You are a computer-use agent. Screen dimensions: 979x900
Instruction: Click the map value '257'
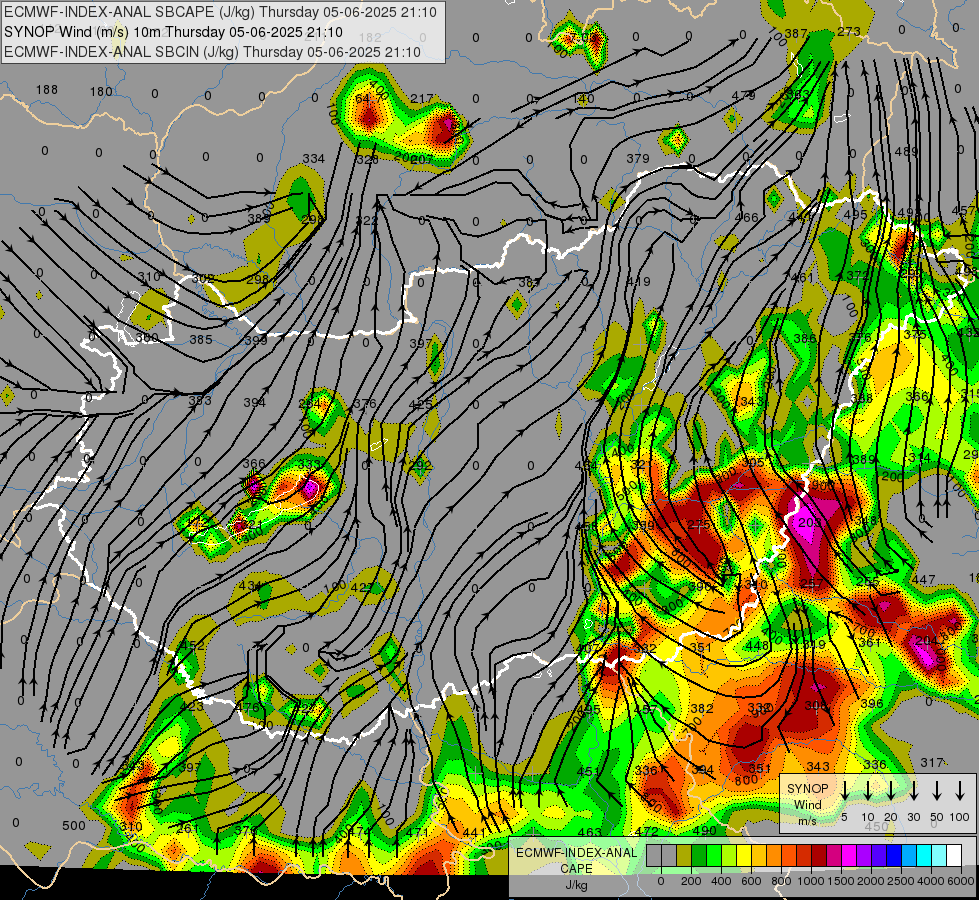pyautogui.click(x=812, y=583)
